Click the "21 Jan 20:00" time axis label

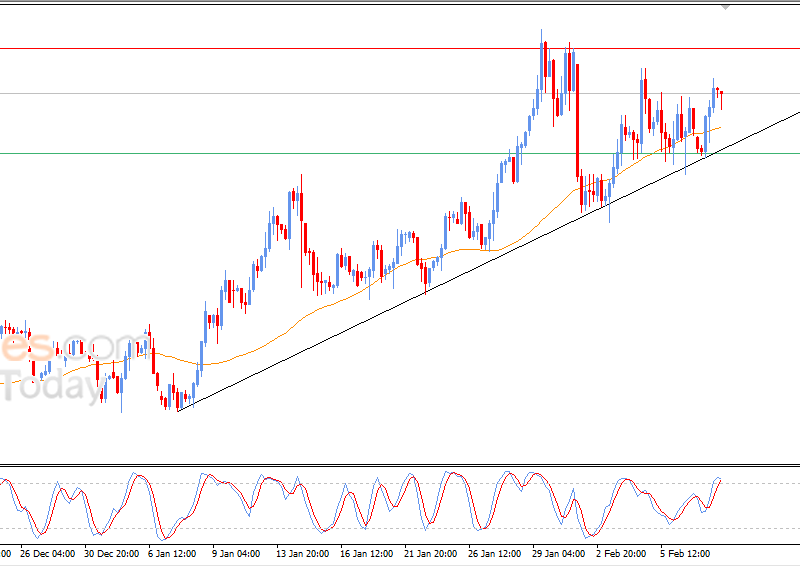point(432,552)
